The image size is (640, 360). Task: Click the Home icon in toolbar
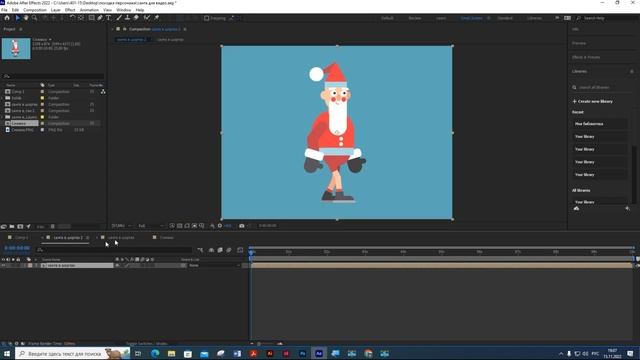7,18
